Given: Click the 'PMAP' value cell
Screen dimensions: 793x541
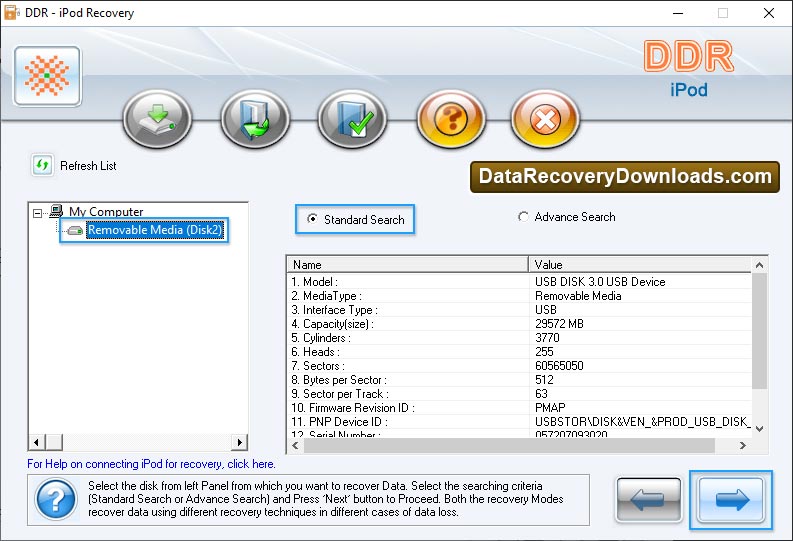Looking at the screenshot, I should tap(550, 408).
